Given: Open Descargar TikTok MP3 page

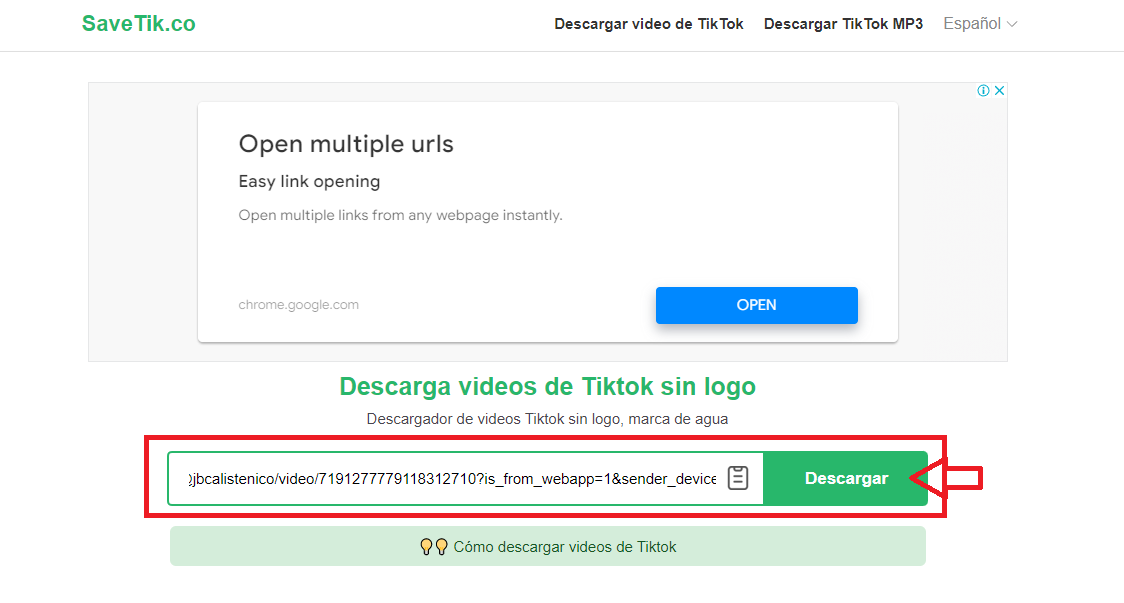Looking at the screenshot, I should click(x=843, y=24).
